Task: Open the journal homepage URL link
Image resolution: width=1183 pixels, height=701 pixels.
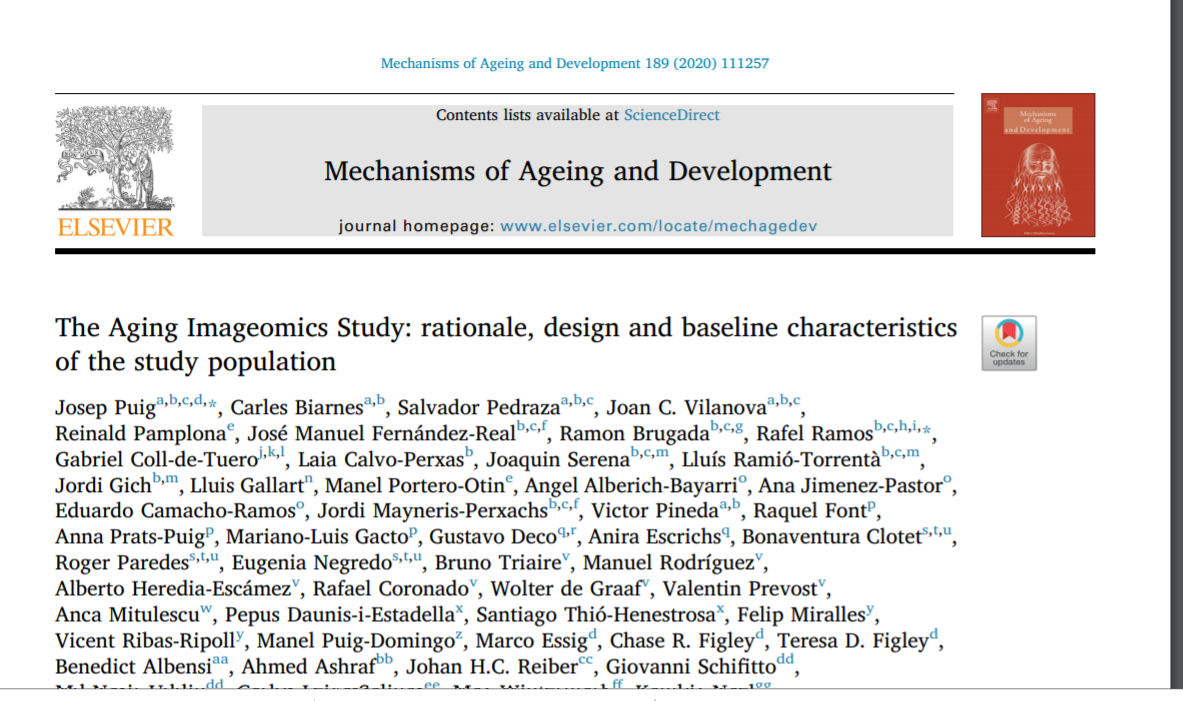Action: point(658,226)
